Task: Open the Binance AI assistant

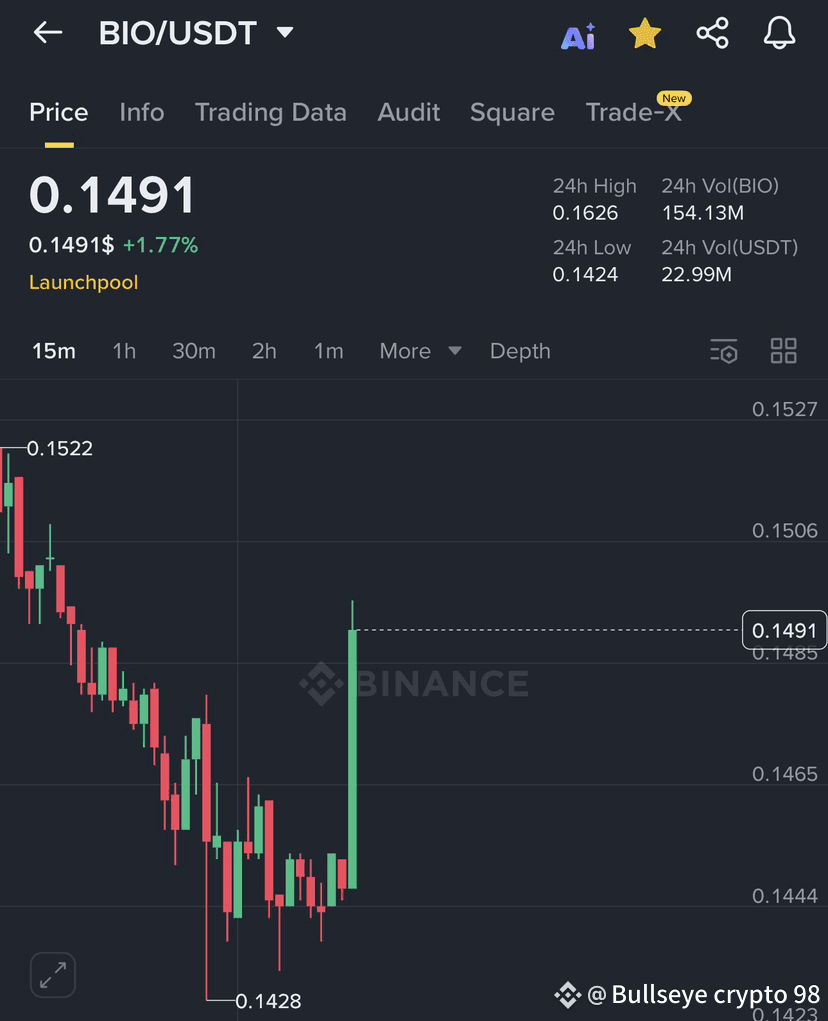Action: pos(578,33)
